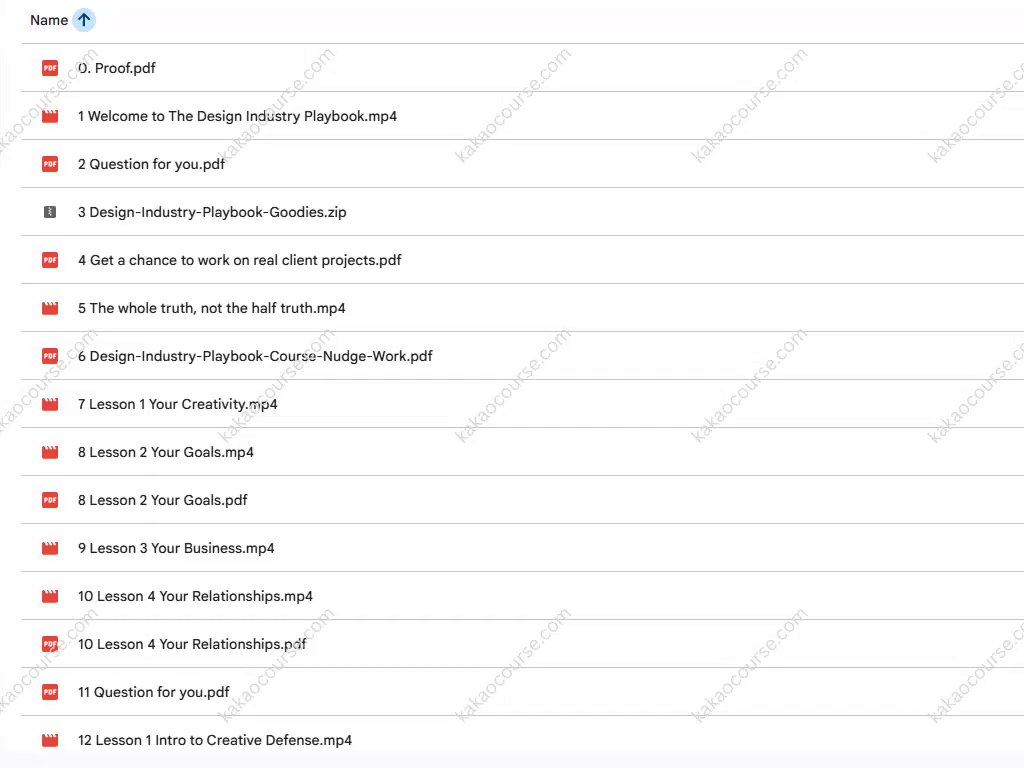
Task: Click the PDF icon for 8 Lesson 2 Your Goals.pdf
Action: tap(50, 500)
